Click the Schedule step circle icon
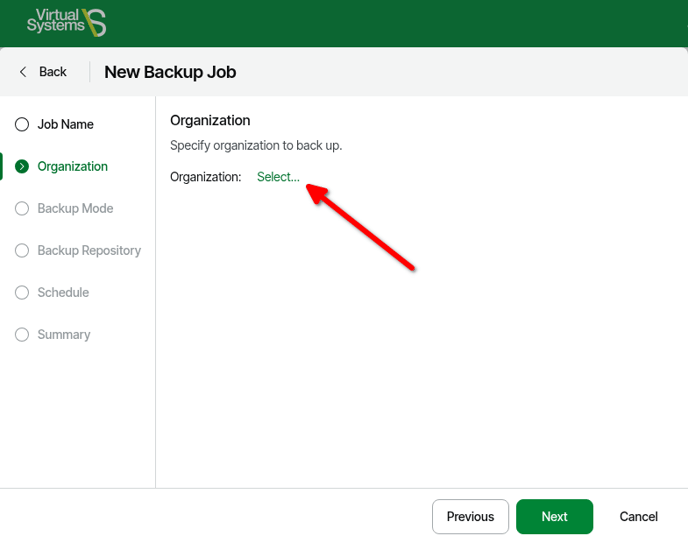This screenshot has width=688, height=543. [x=22, y=293]
